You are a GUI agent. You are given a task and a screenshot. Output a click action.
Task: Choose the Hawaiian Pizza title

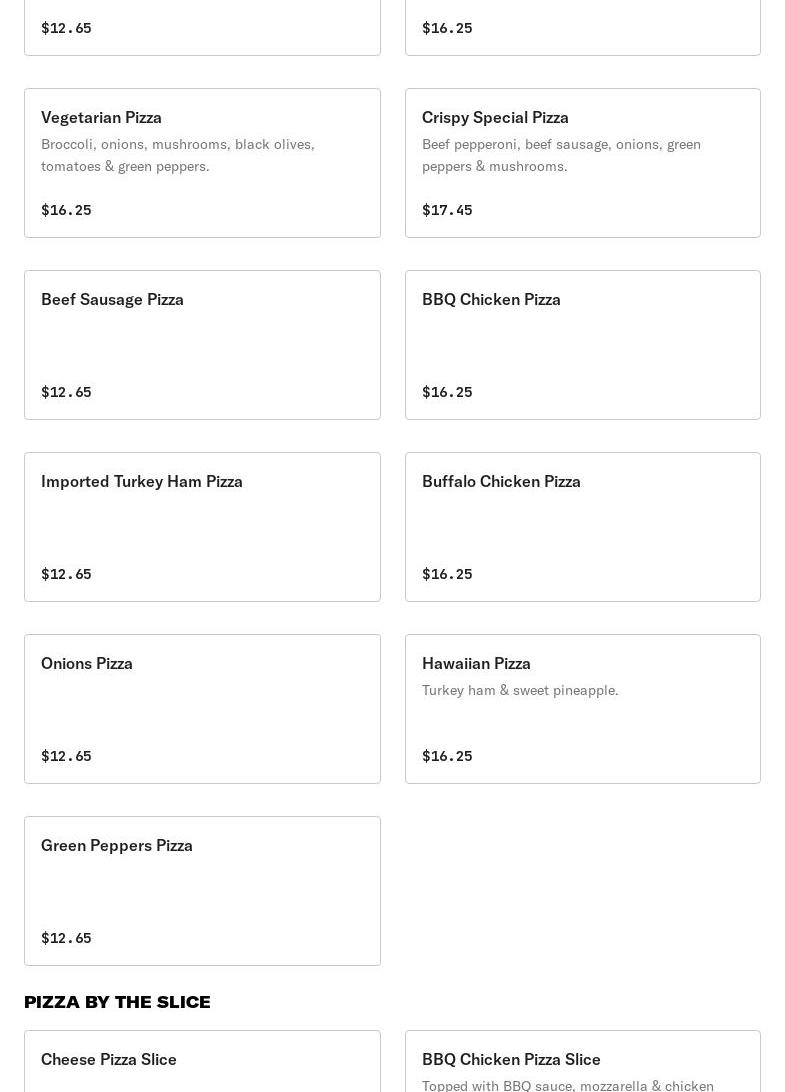point(476,663)
